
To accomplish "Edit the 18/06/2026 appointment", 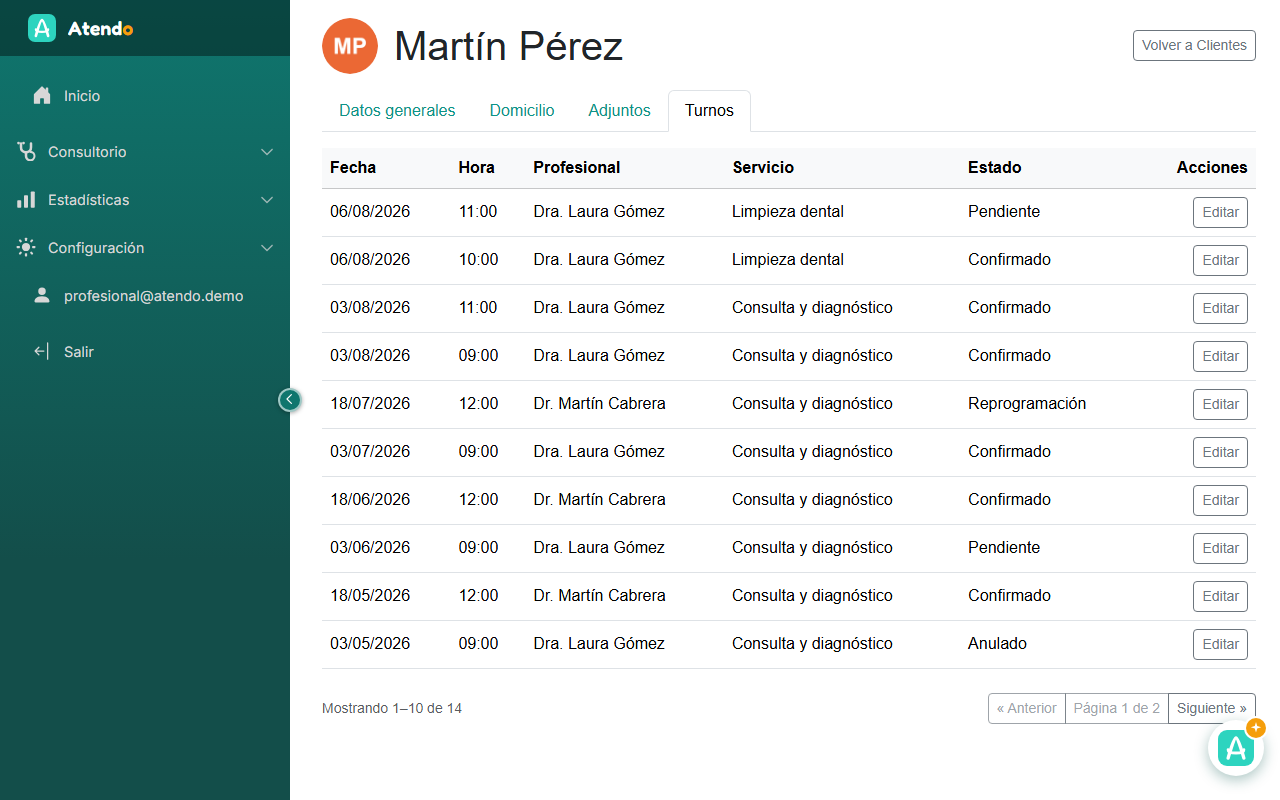I will (x=1220, y=500).
